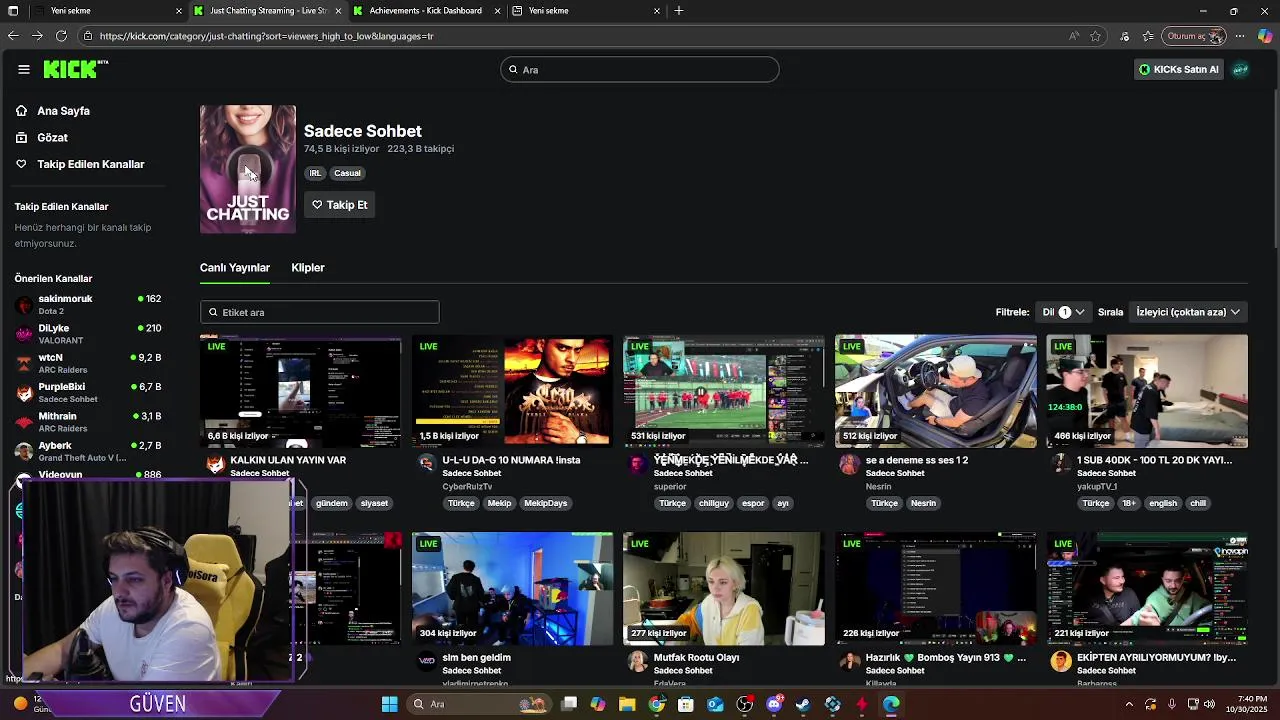Open browser settings three-dot menu
The image size is (1280, 720).
pyautogui.click(x=1240, y=36)
